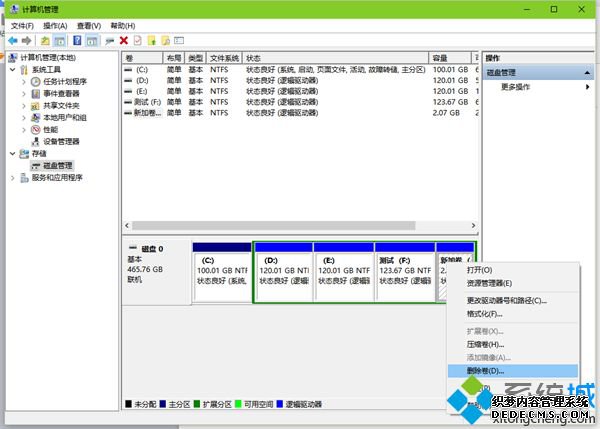Viewport: 600px width, 429px height.
Task: Toggle the show/hide console tree icon
Action: tap(59, 41)
